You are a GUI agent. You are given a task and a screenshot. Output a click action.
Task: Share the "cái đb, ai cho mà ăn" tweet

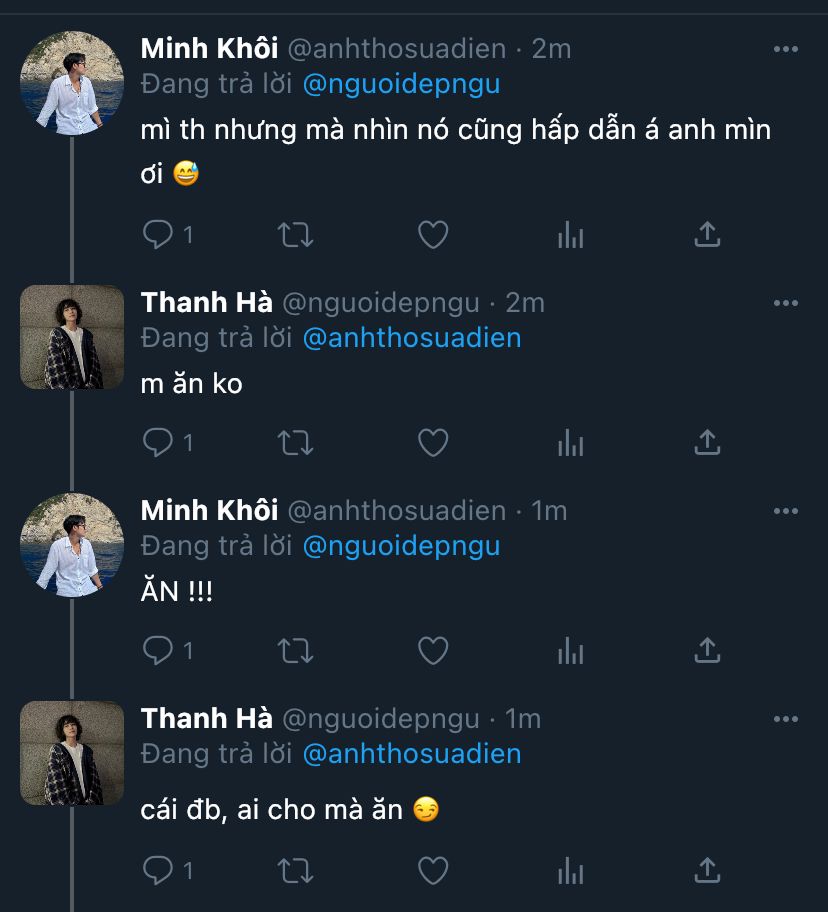tap(707, 870)
